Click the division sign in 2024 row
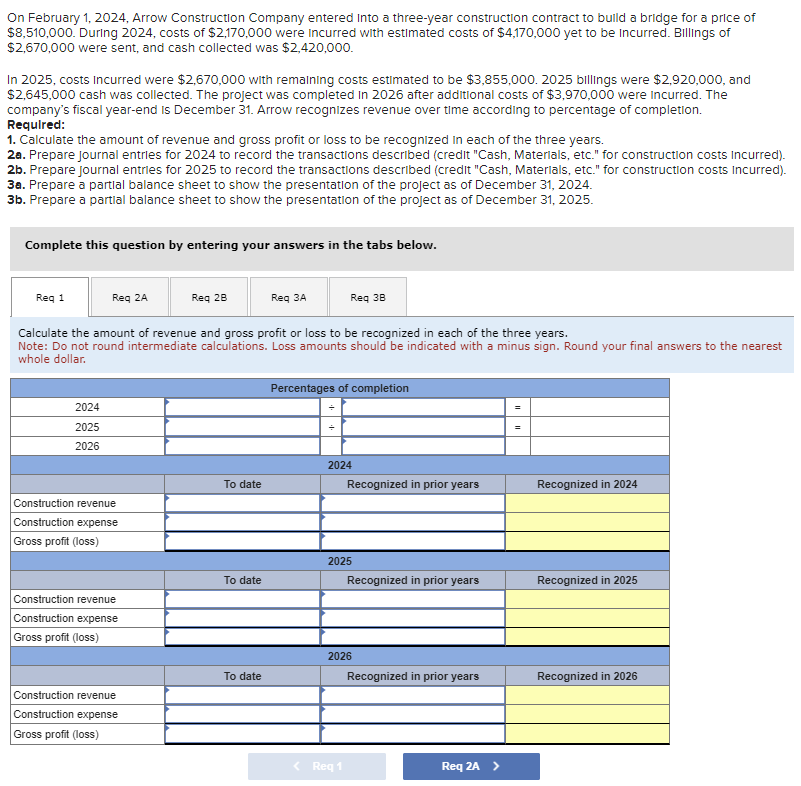Image resolution: width=801 pixels, height=786 pixels. click(x=331, y=407)
